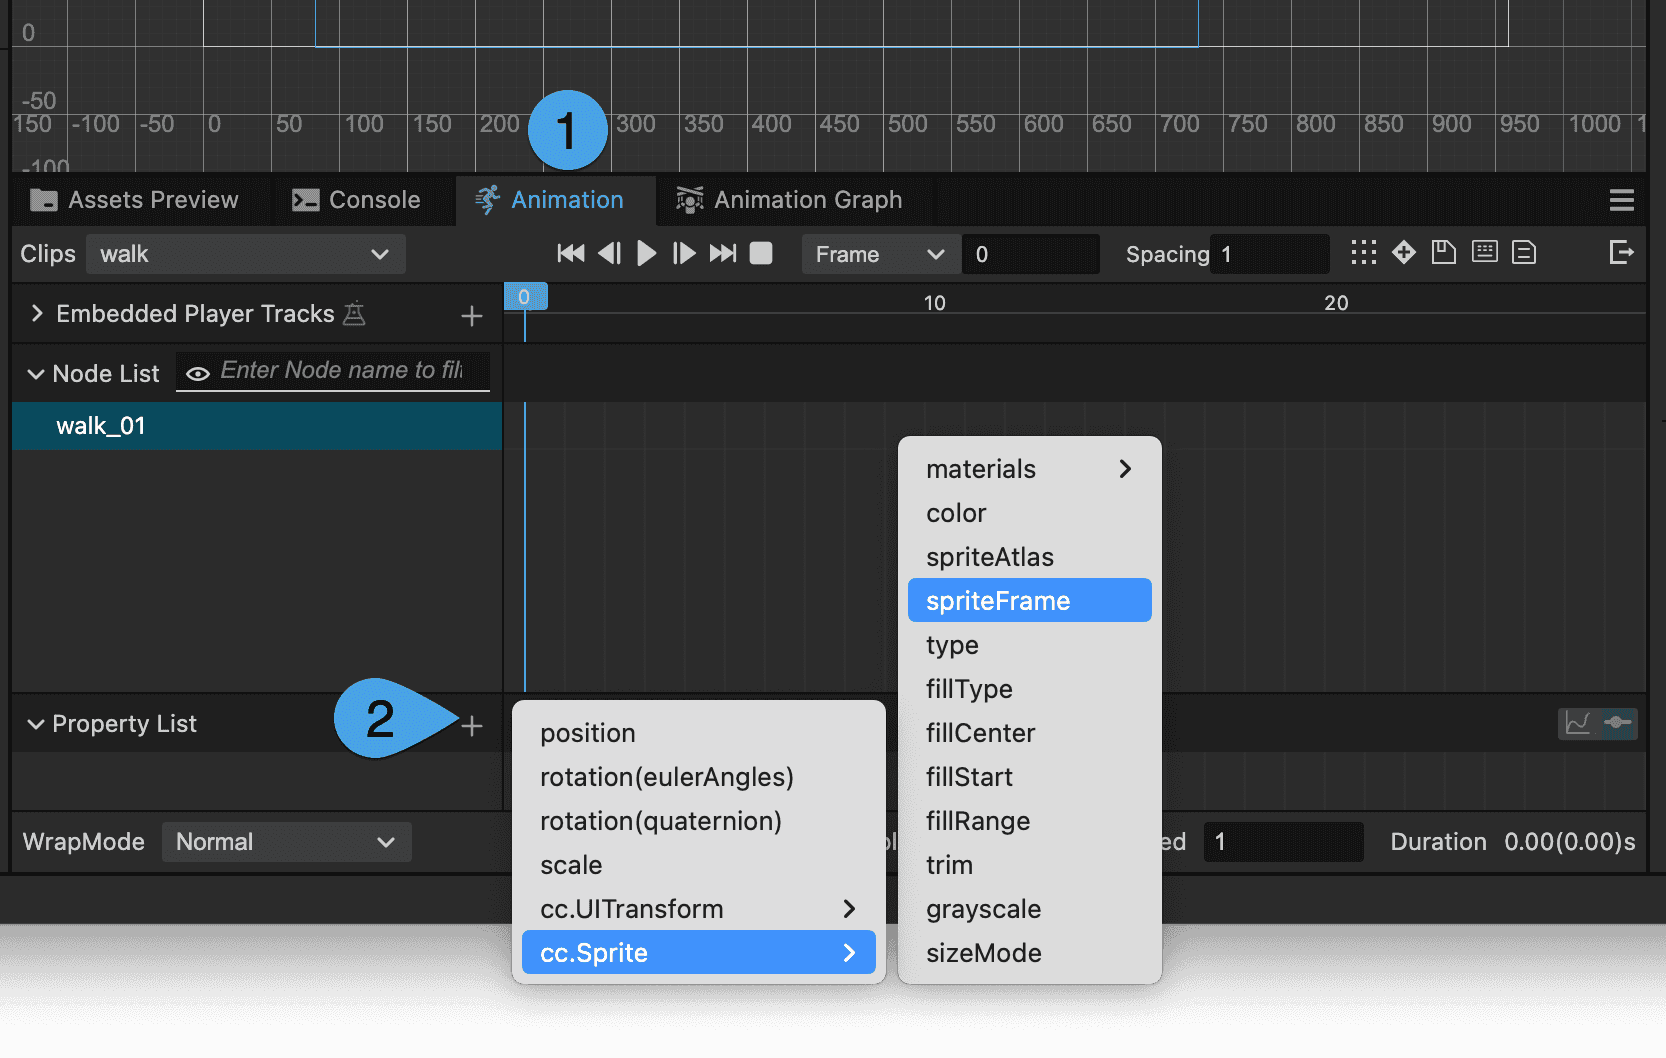Collapse the Property List section
The height and width of the screenshot is (1058, 1666).
coord(36,724)
